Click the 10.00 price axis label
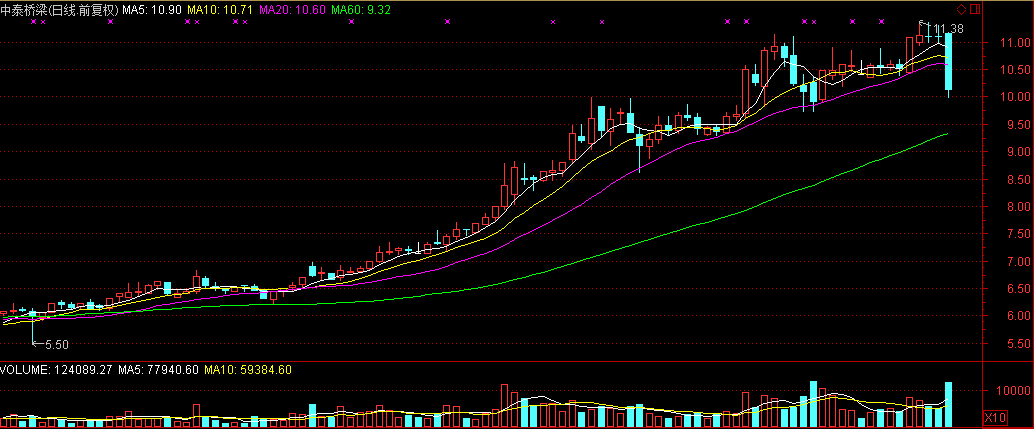 point(1017,97)
